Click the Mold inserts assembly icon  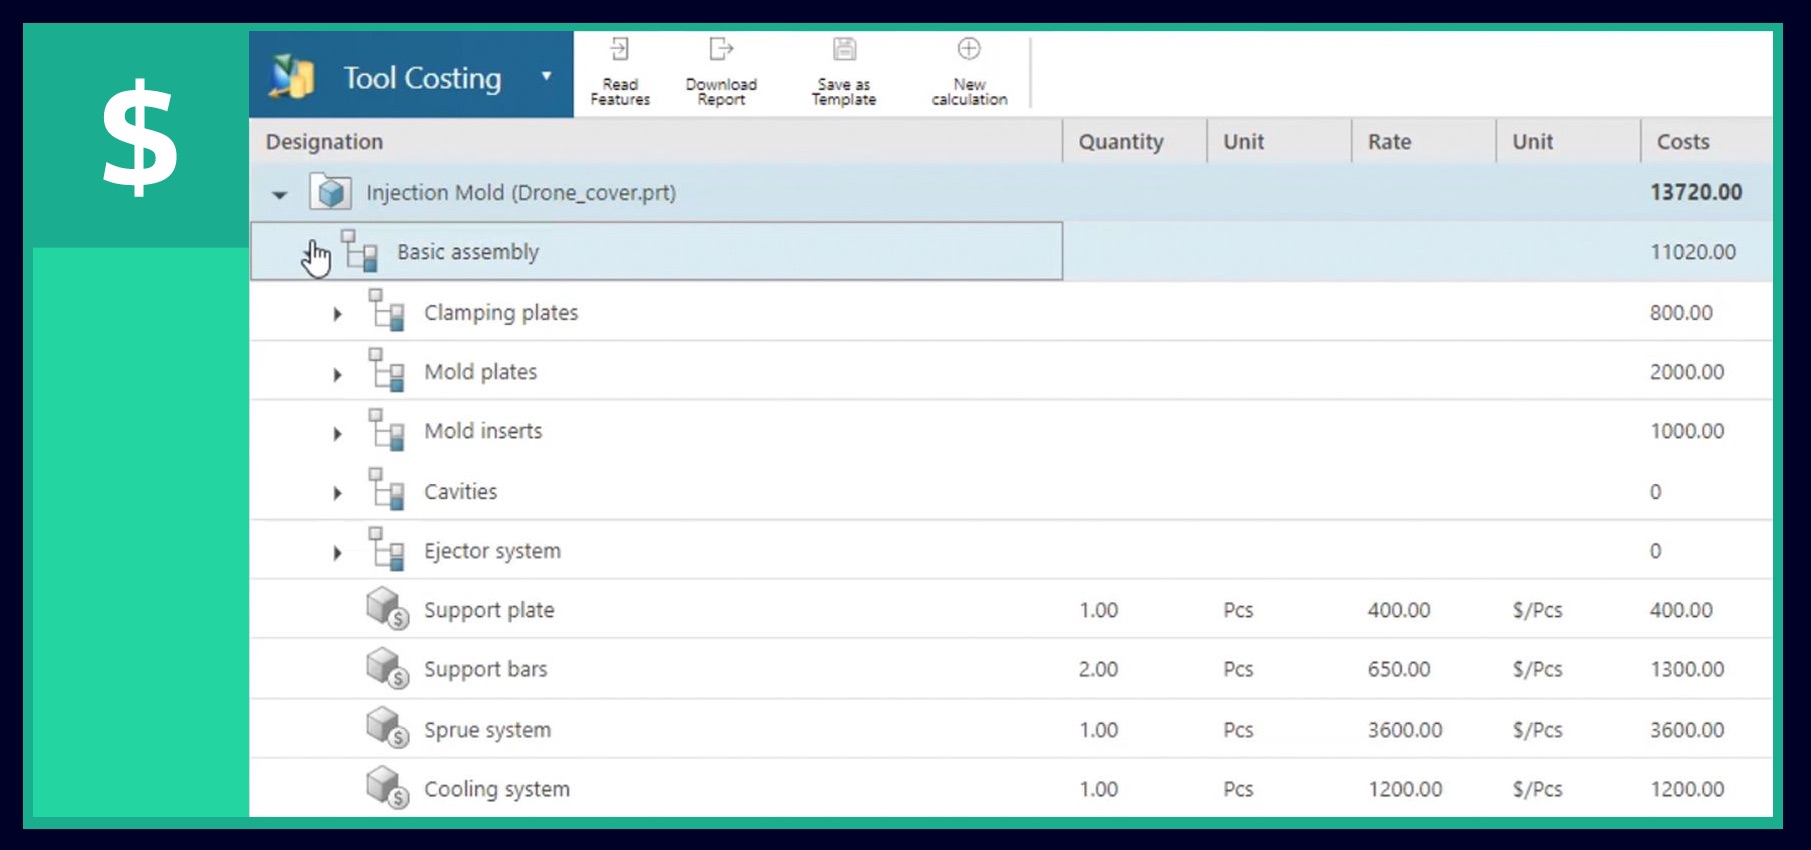(386, 429)
